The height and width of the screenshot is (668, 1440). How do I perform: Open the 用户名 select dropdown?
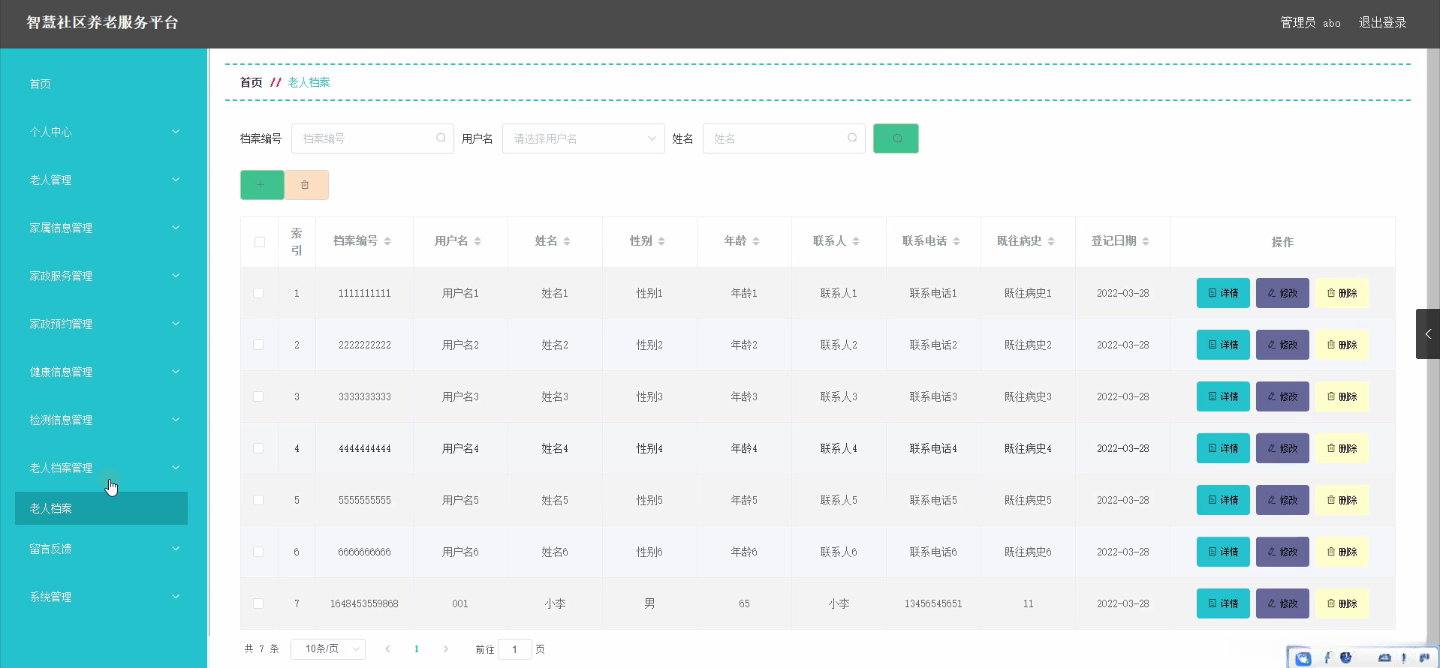pos(583,139)
